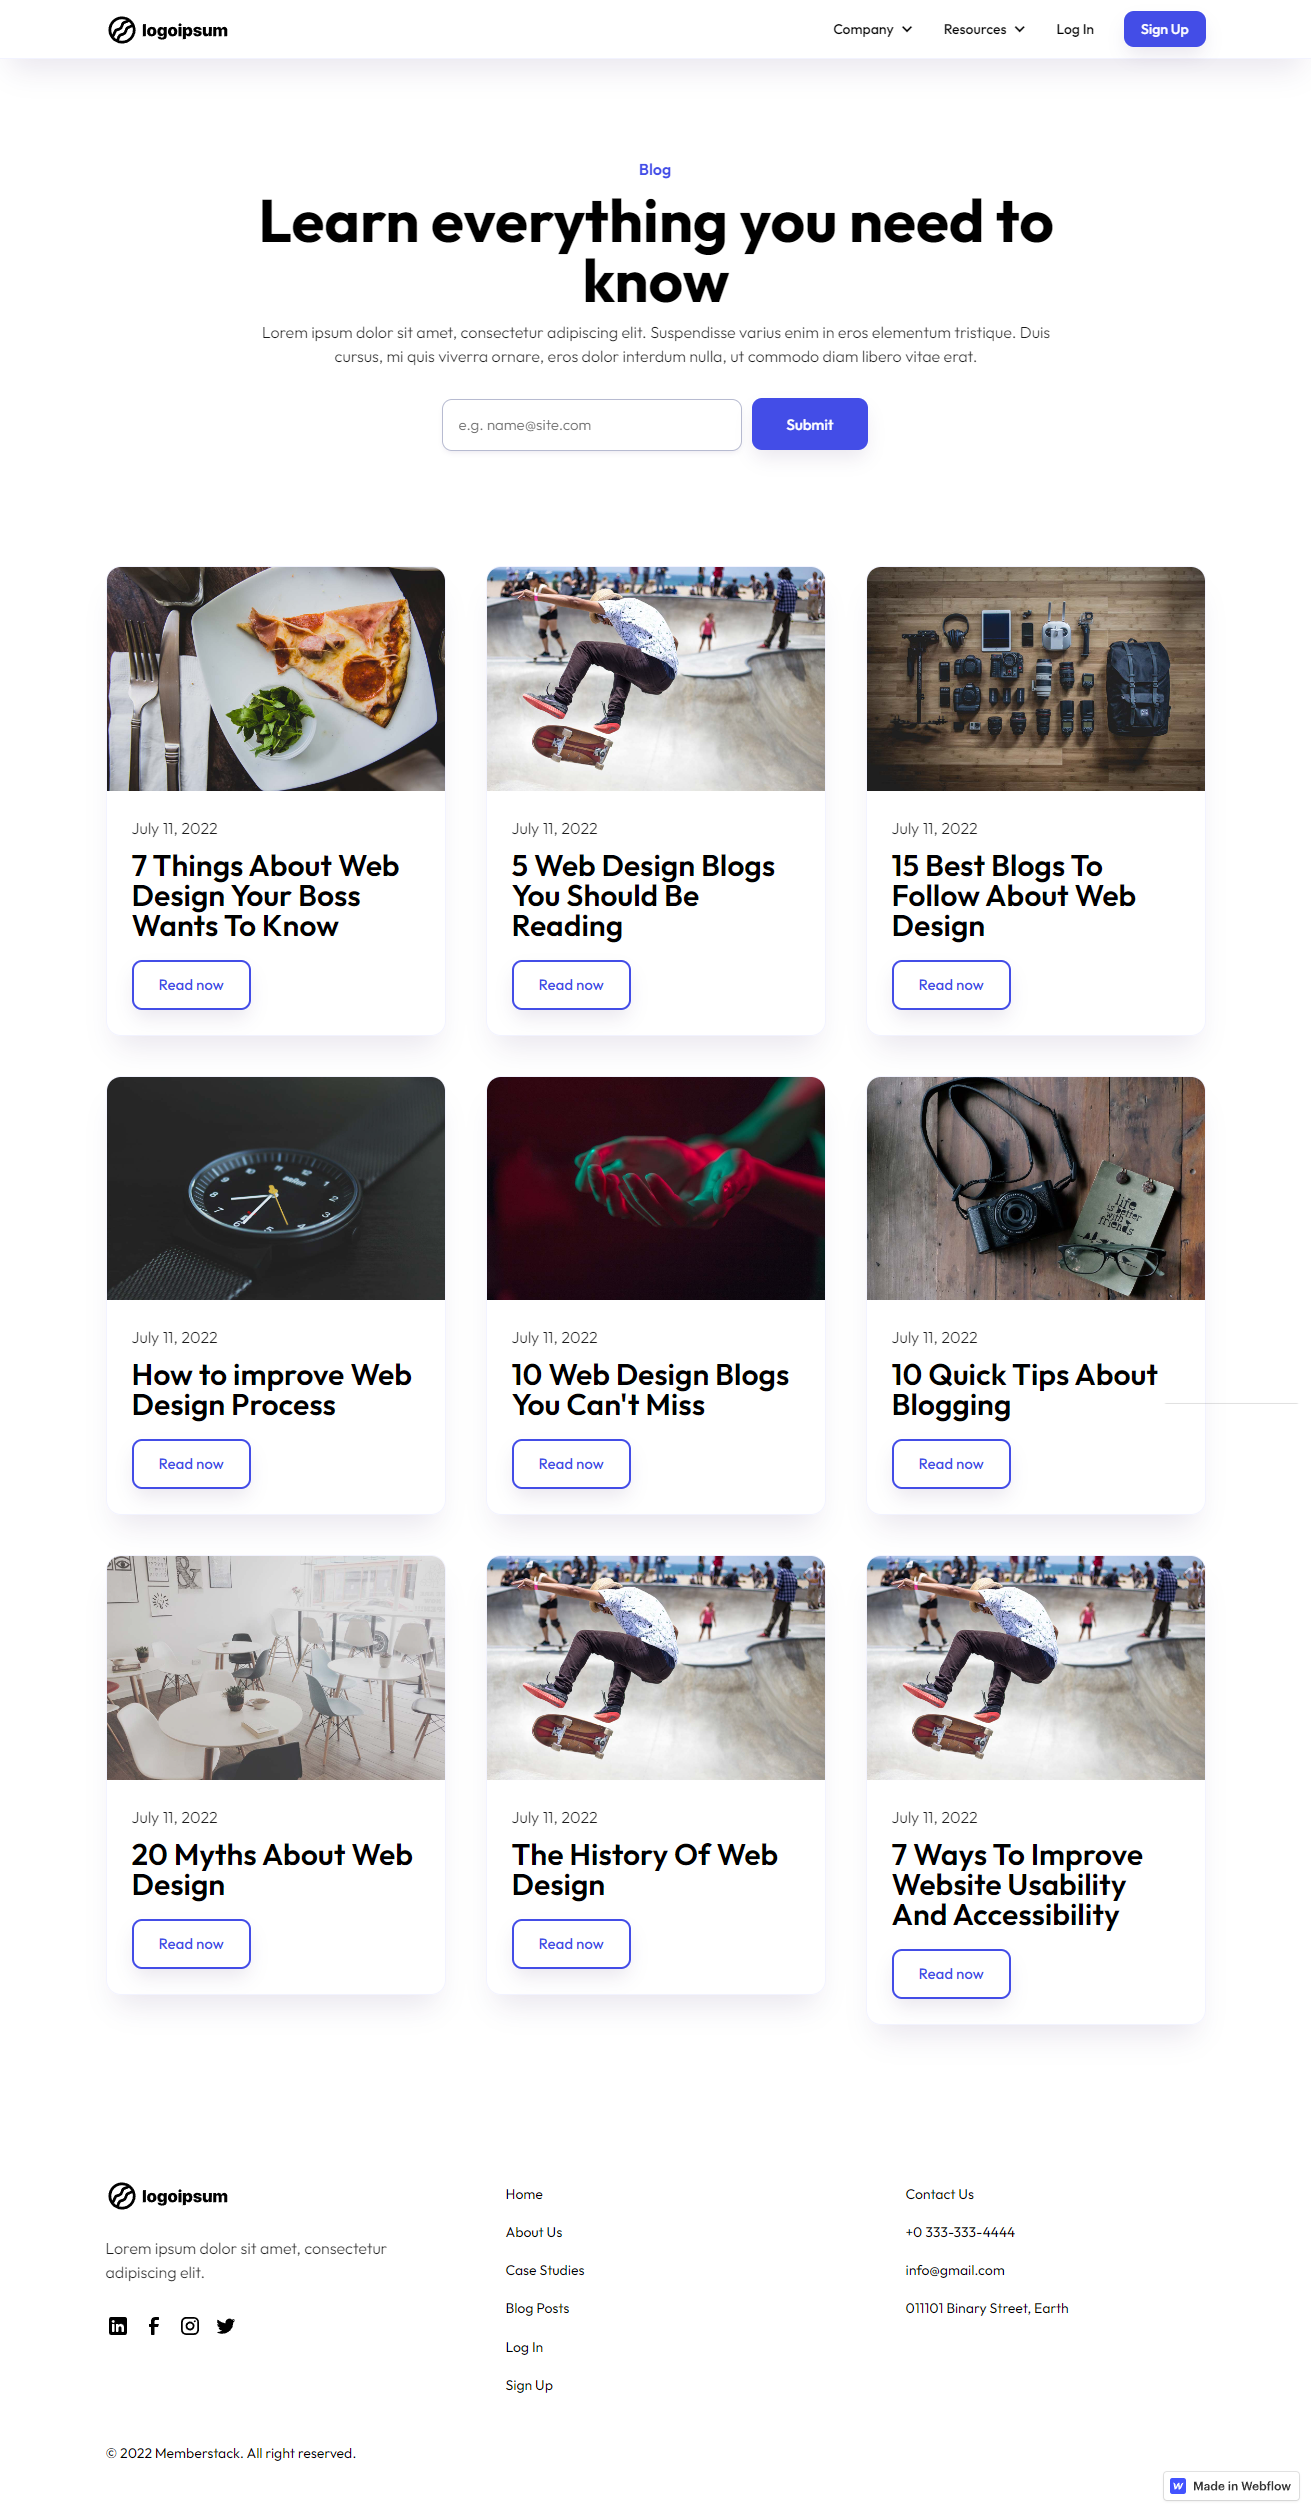Expand the Company dropdown menu
Viewport: 1311px width, 2512px height.
pos(872,29)
